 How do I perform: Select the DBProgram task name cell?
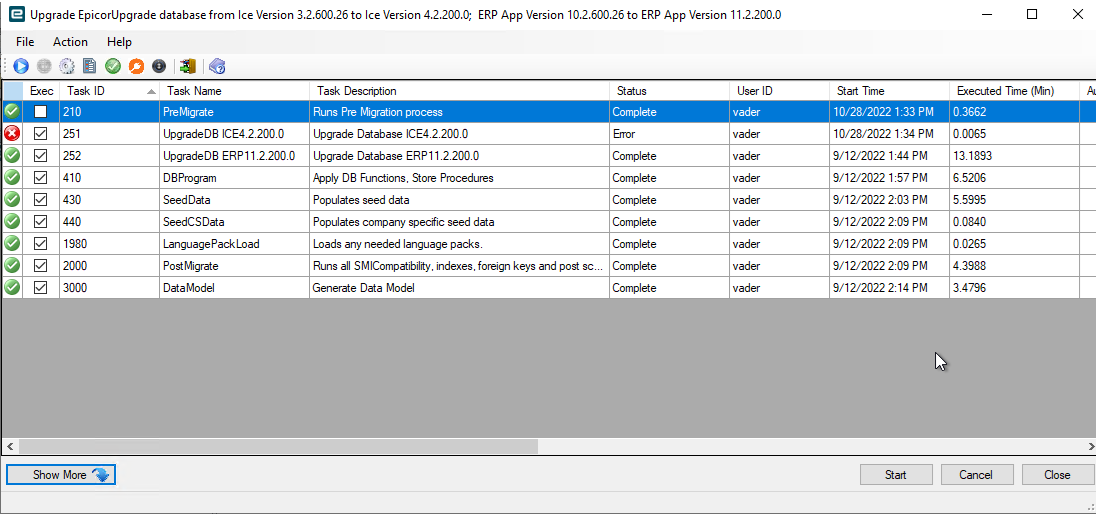235,178
